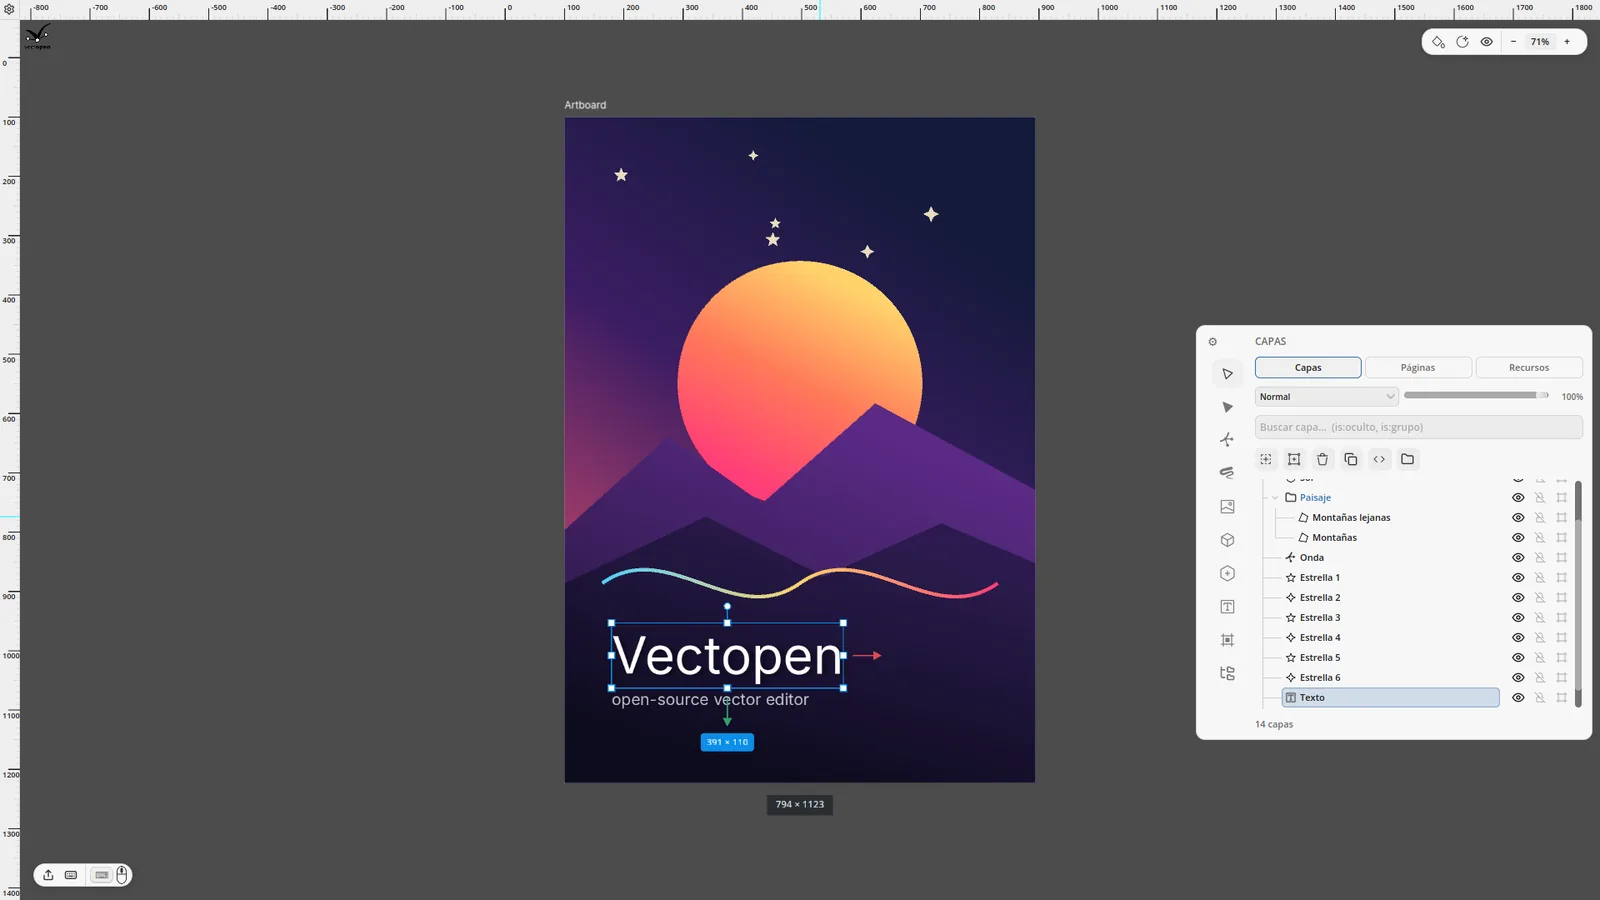This screenshot has height=900, width=1600.
Task: Select the solid arrow direct-select tool
Action: click(x=1227, y=407)
